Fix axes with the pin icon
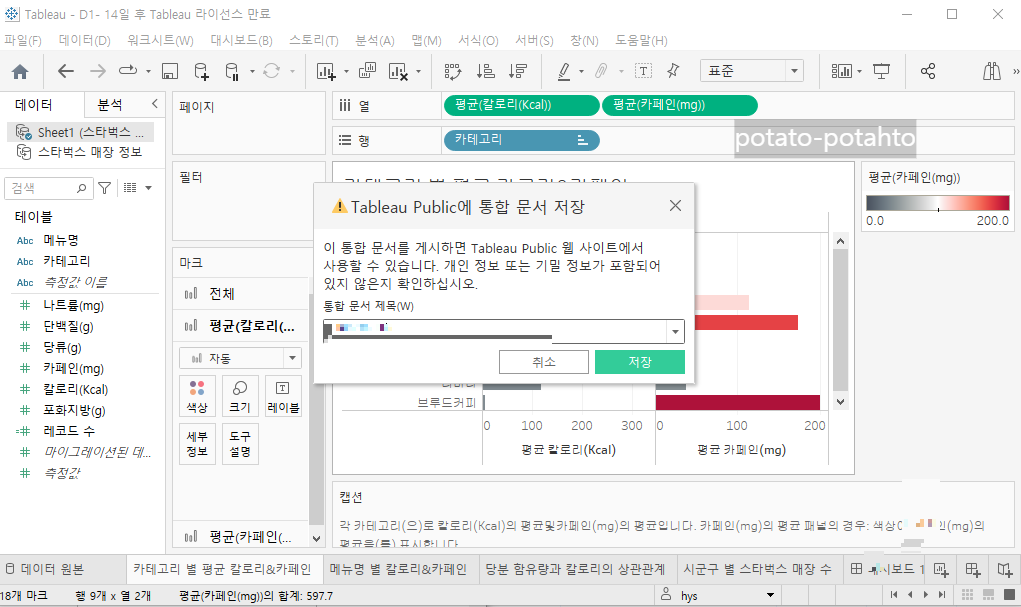1021x607 pixels. point(673,71)
